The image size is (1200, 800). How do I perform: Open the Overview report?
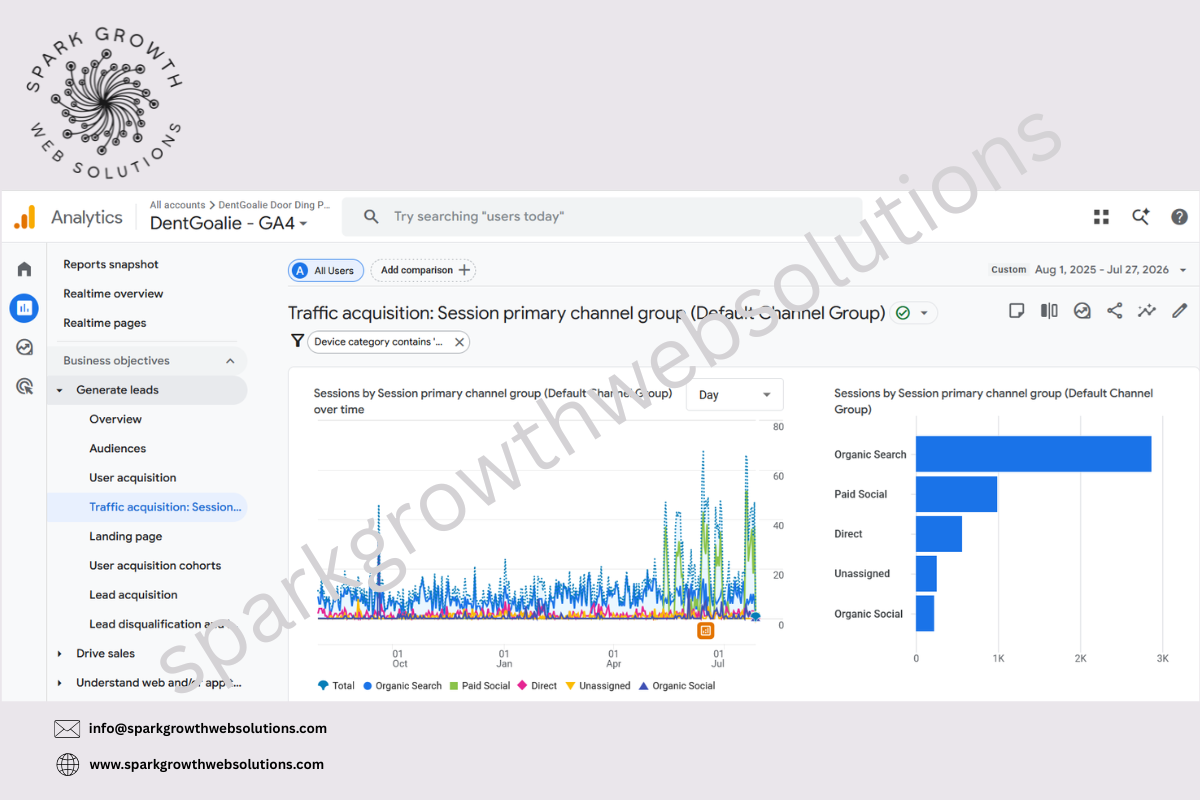pos(115,419)
